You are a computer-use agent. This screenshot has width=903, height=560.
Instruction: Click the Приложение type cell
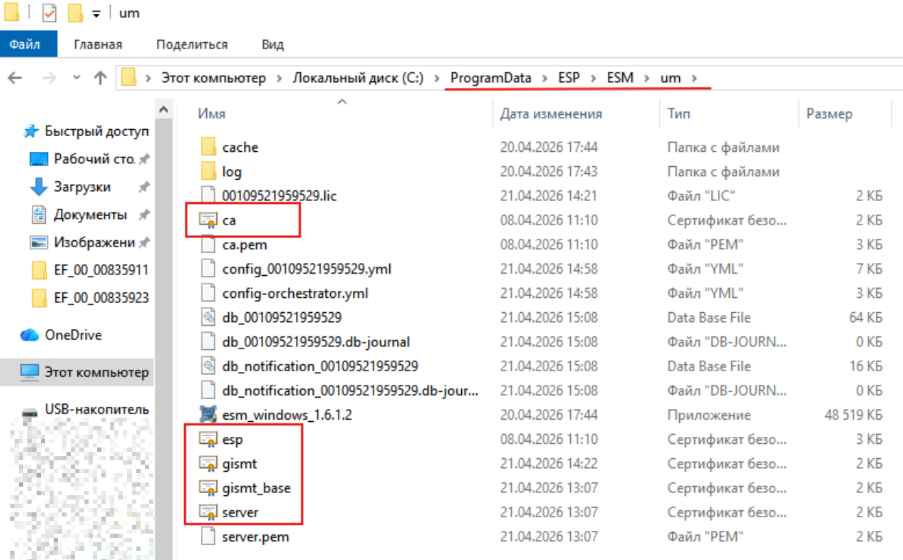(x=709, y=415)
